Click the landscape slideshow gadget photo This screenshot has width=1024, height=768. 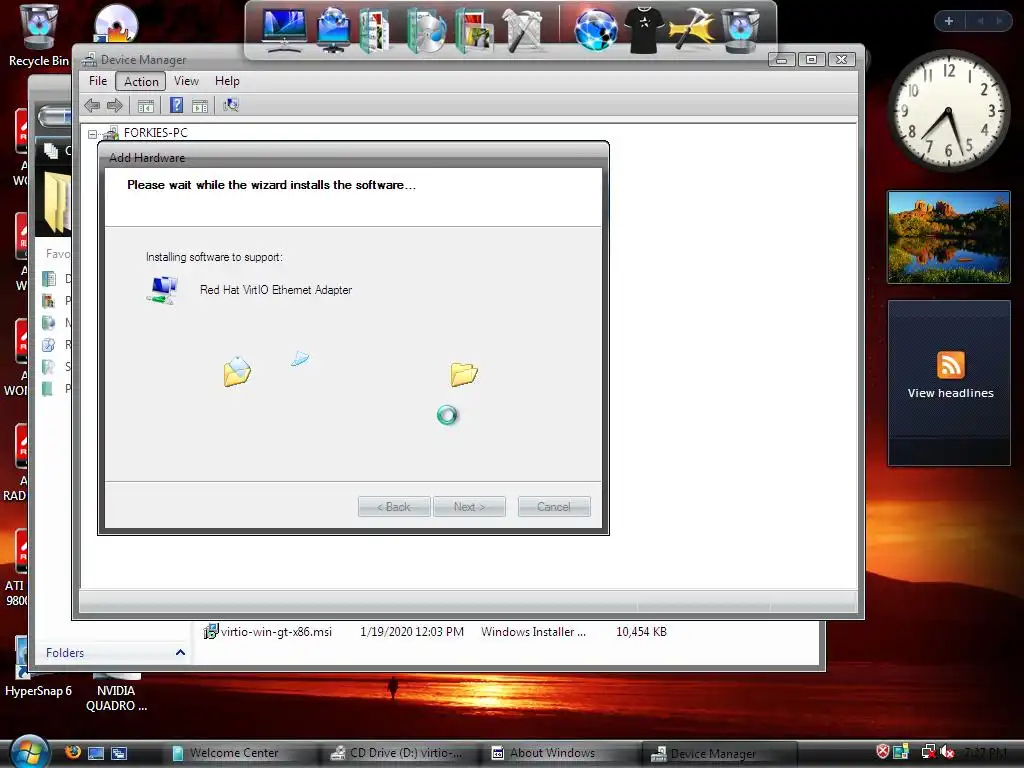(x=949, y=237)
